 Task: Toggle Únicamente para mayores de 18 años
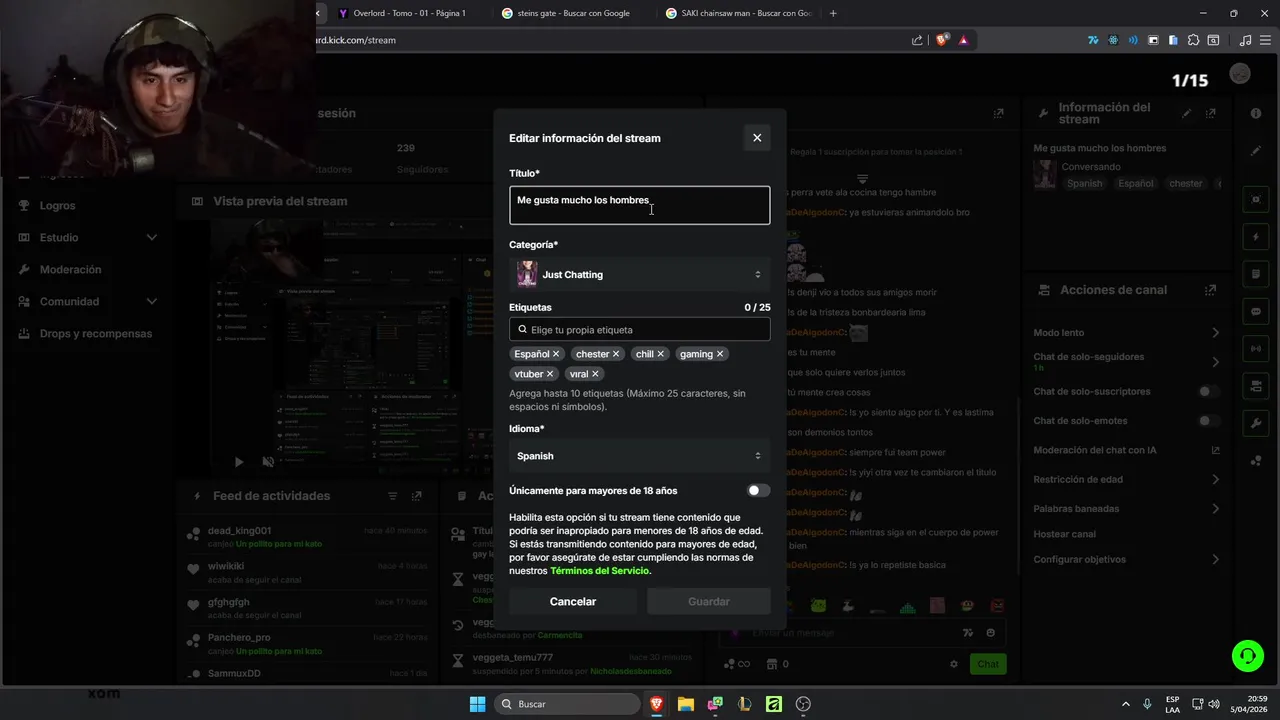(758, 491)
